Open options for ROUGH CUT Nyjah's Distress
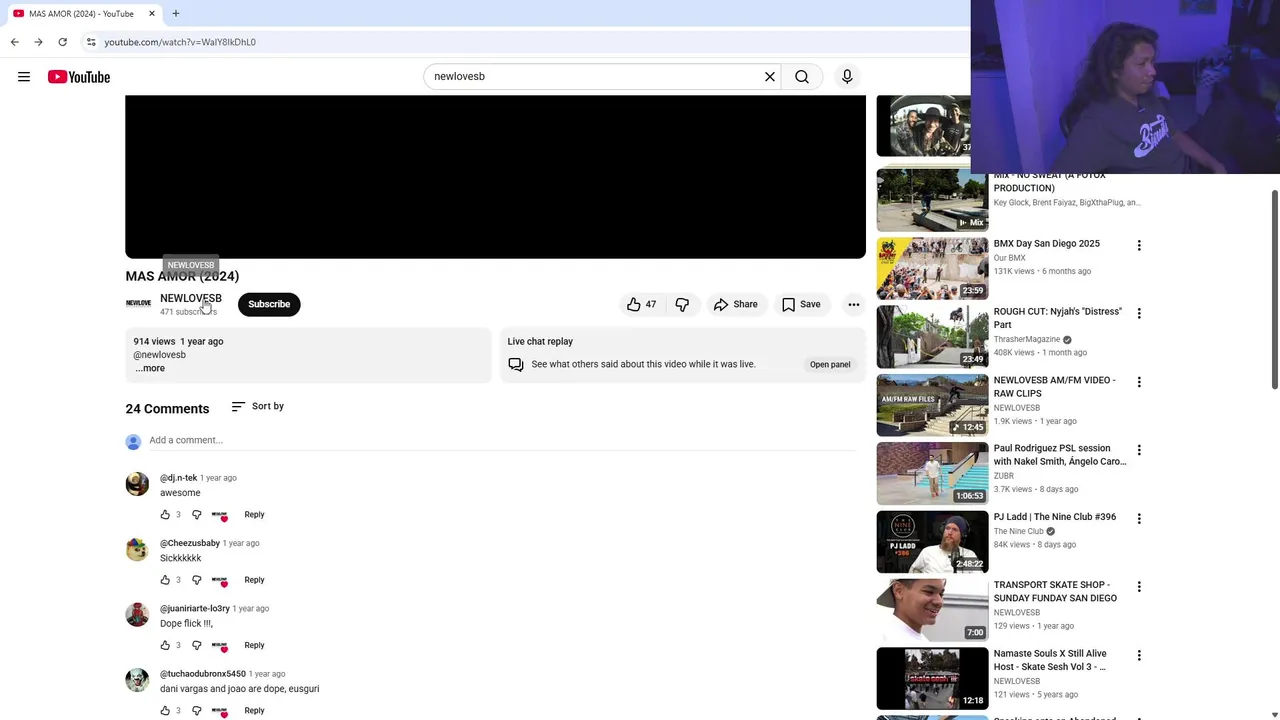Viewport: 1280px width, 720px height. click(1139, 313)
